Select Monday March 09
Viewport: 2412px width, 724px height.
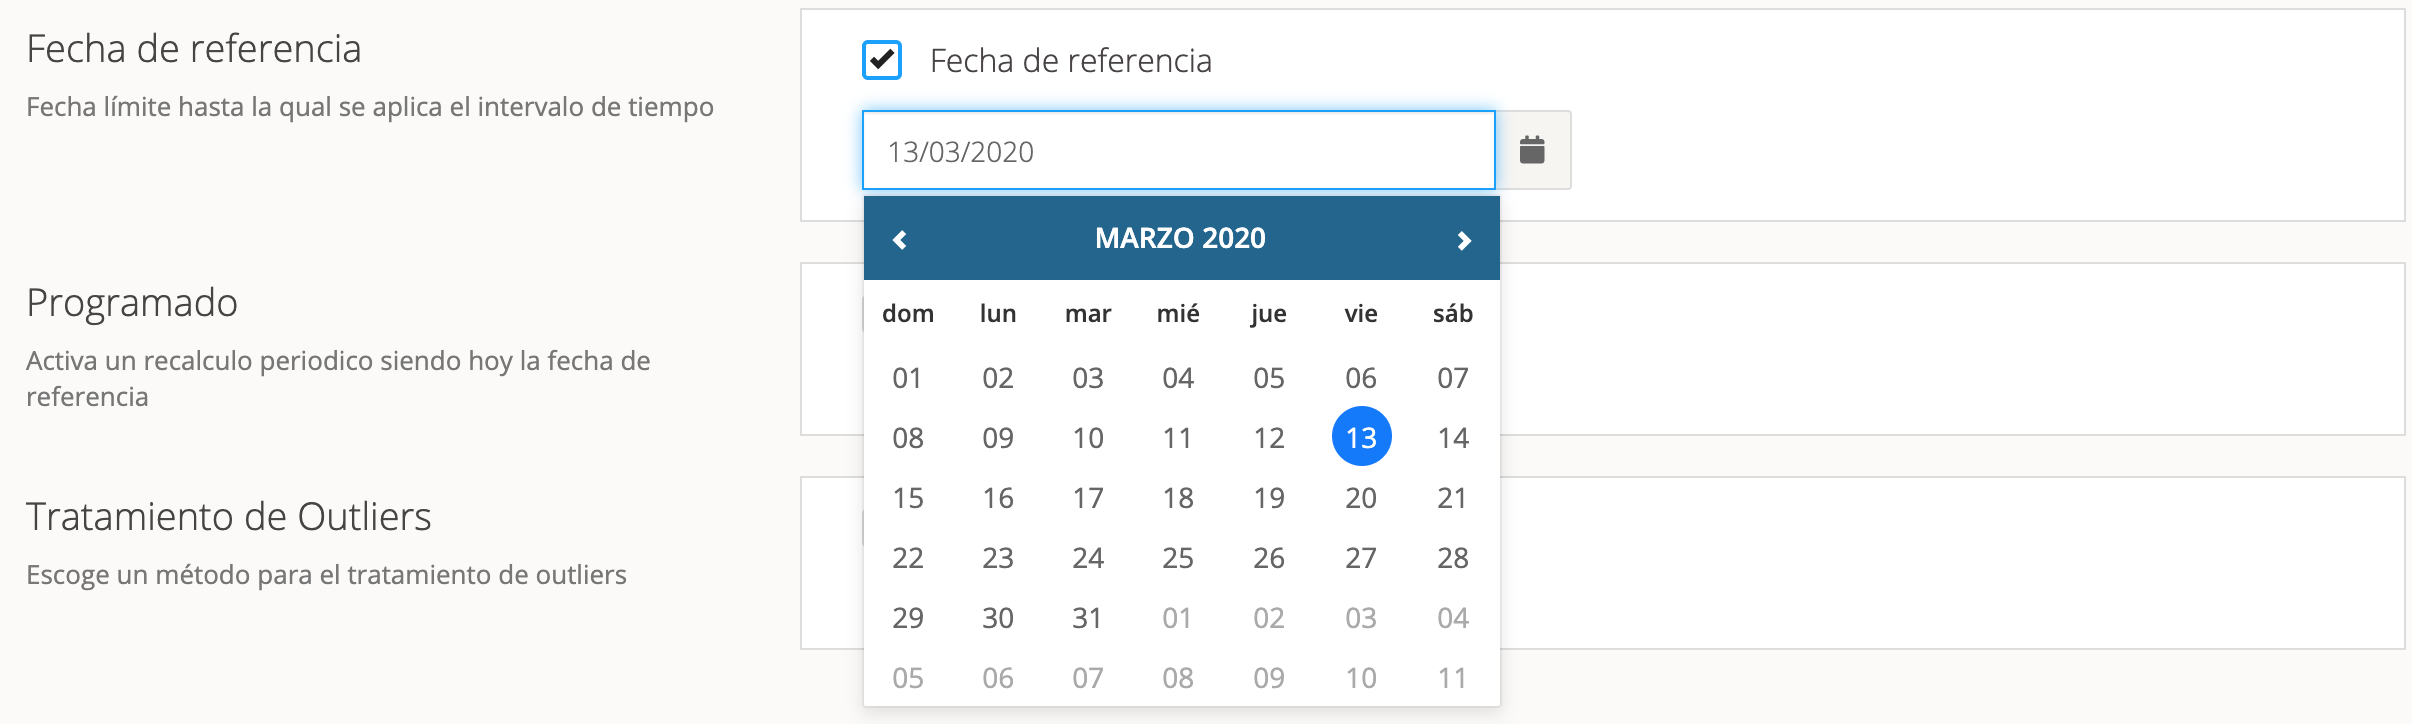coord(998,438)
